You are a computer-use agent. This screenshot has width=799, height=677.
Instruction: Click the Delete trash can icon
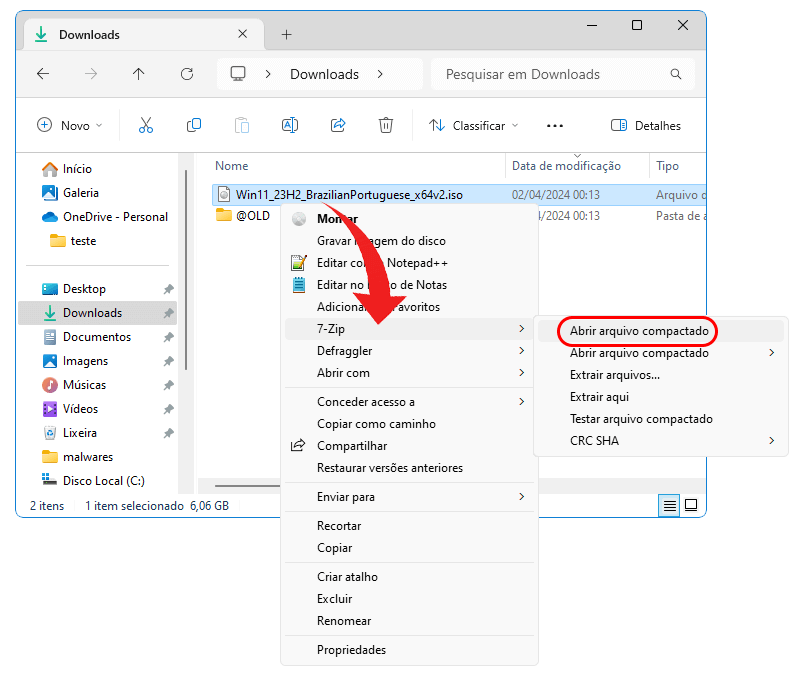(386, 125)
